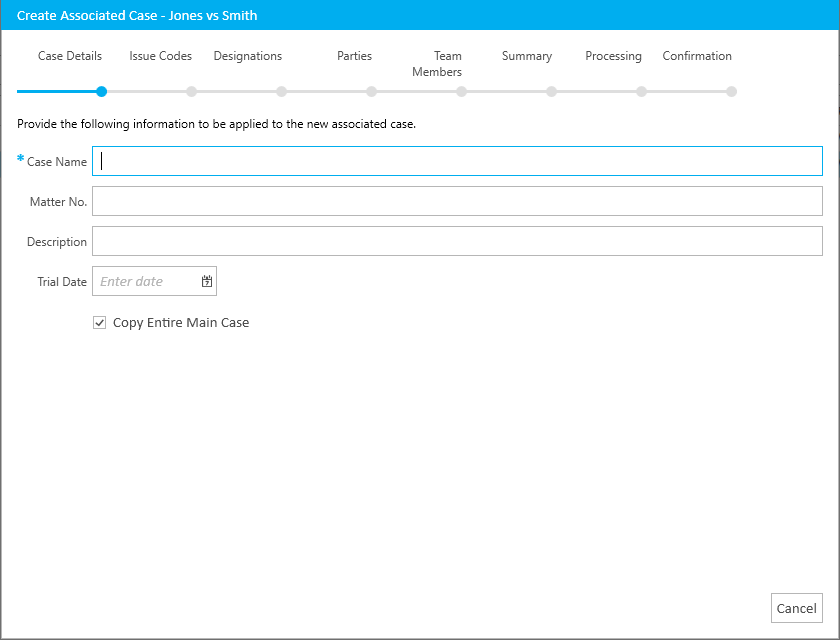
Task: Click the Matter No. field label
Action: coord(58,202)
